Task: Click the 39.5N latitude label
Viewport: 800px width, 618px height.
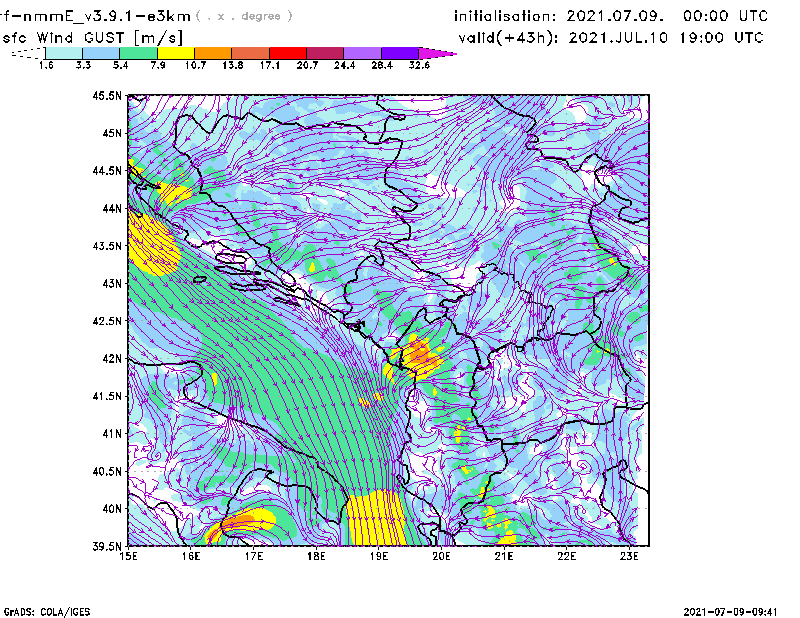Action: (107, 547)
